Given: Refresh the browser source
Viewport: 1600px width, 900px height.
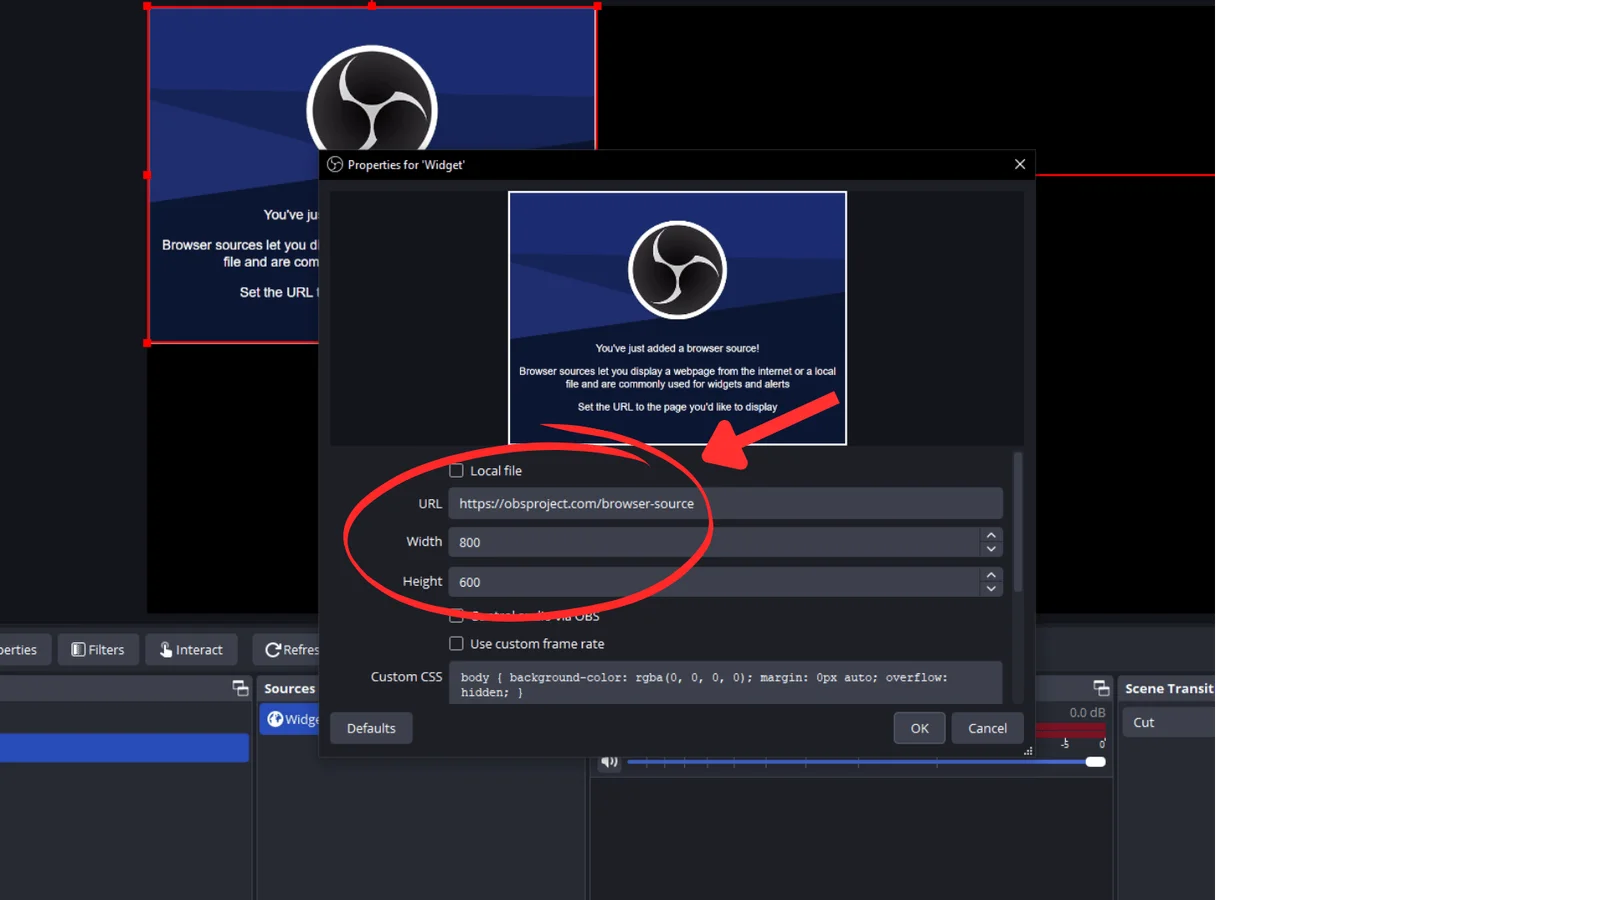Looking at the screenshot, I should pos(288,650).
